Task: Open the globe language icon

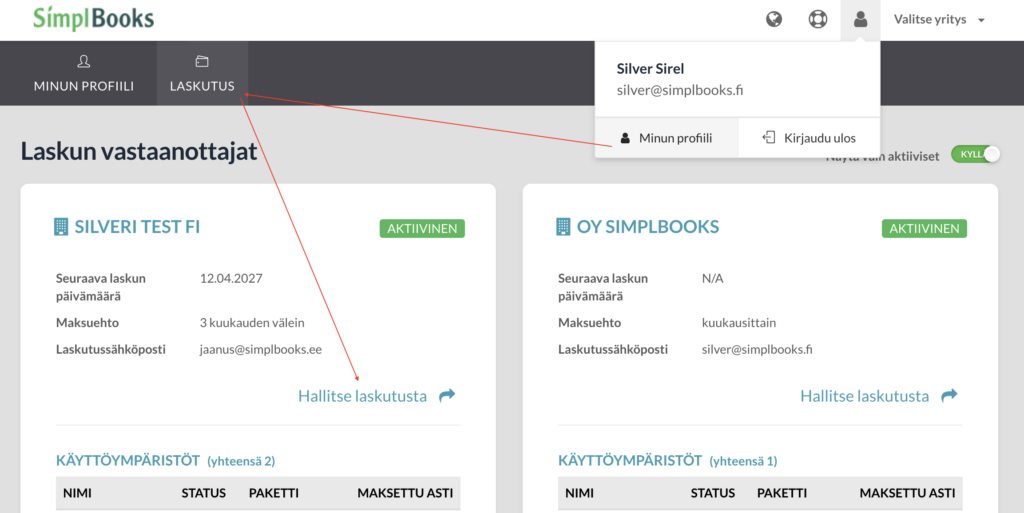Action: tap(774, 19)
